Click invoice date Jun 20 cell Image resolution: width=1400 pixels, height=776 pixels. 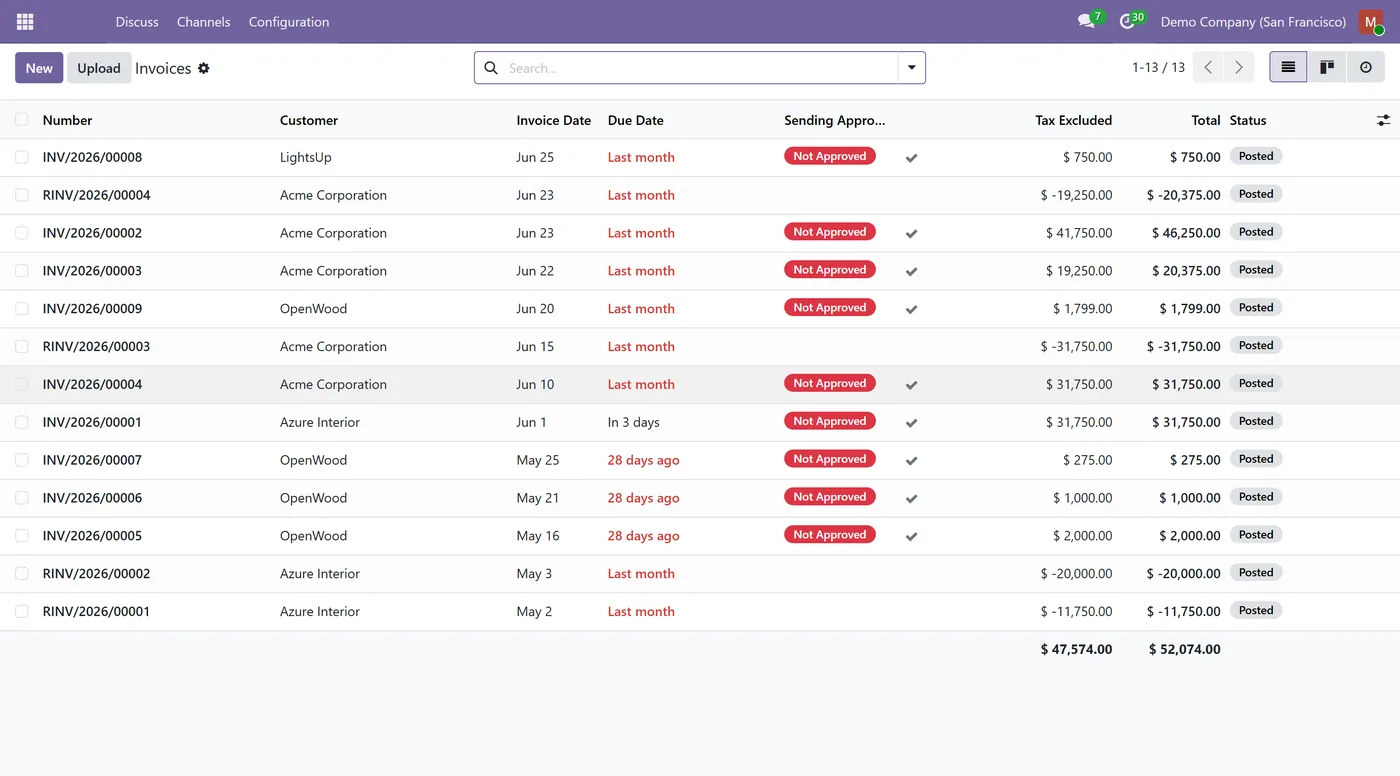pos(535,309)
